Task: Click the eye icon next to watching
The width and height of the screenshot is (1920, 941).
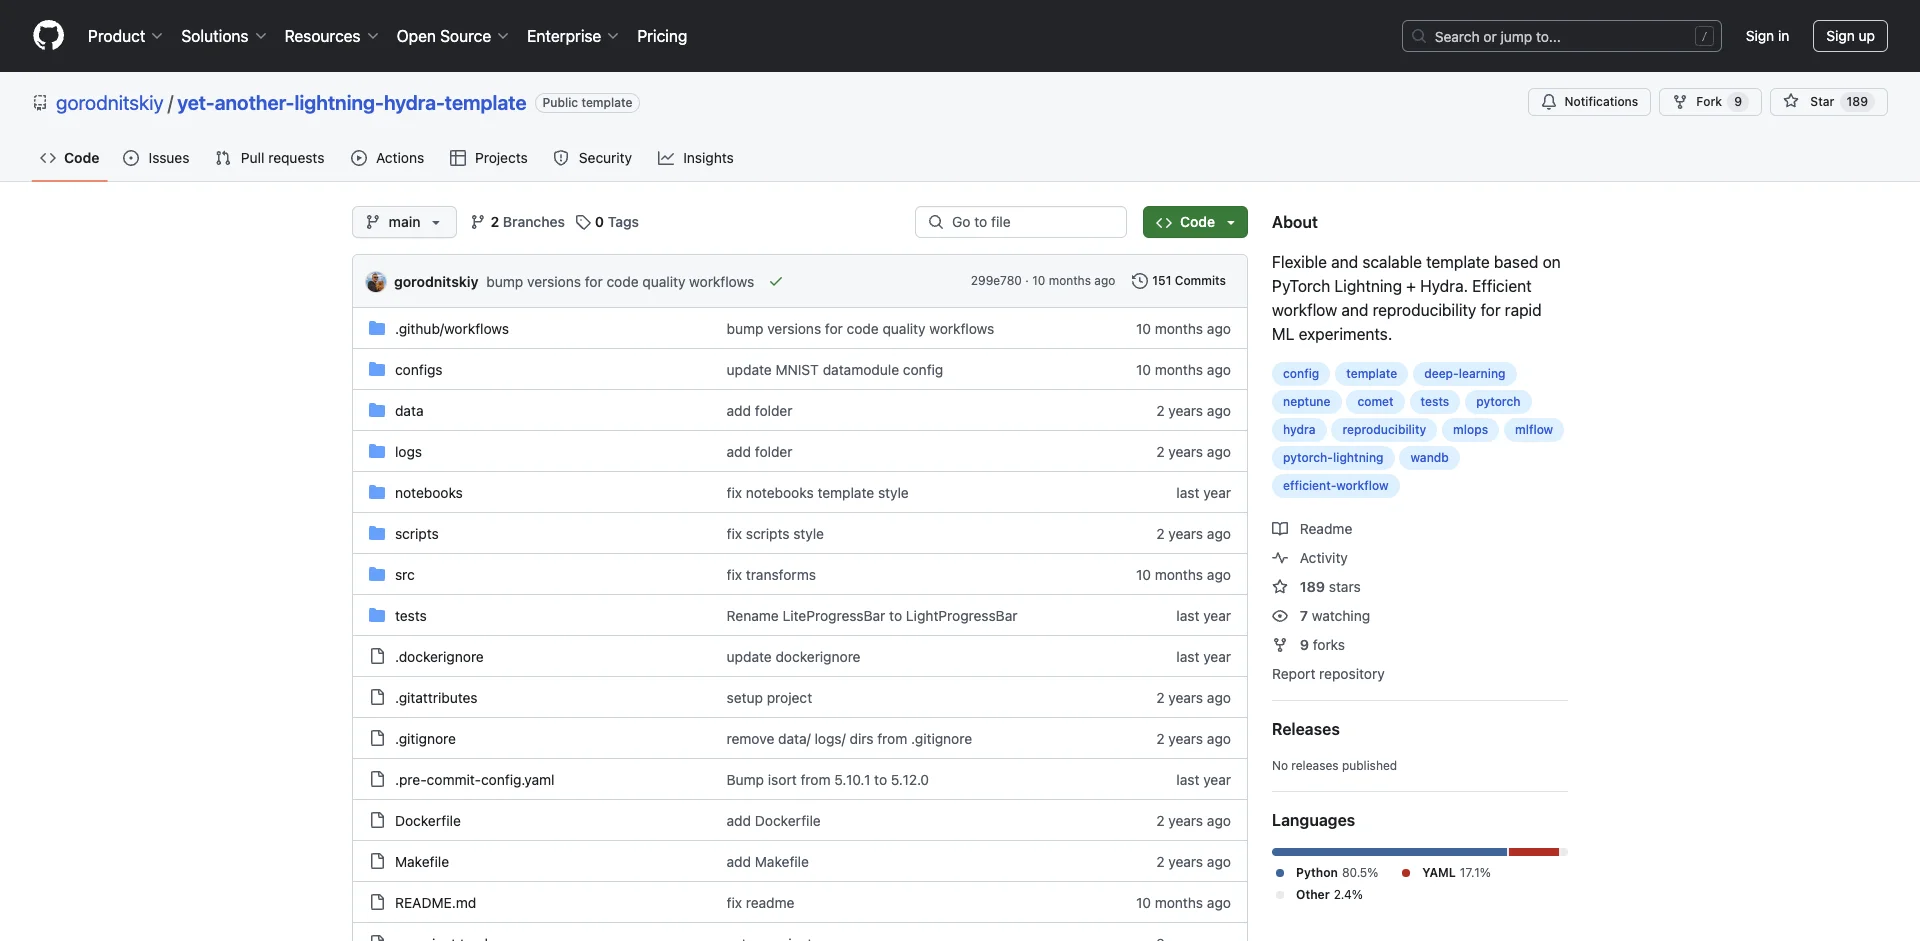Action: click(x=1280, y=616)
